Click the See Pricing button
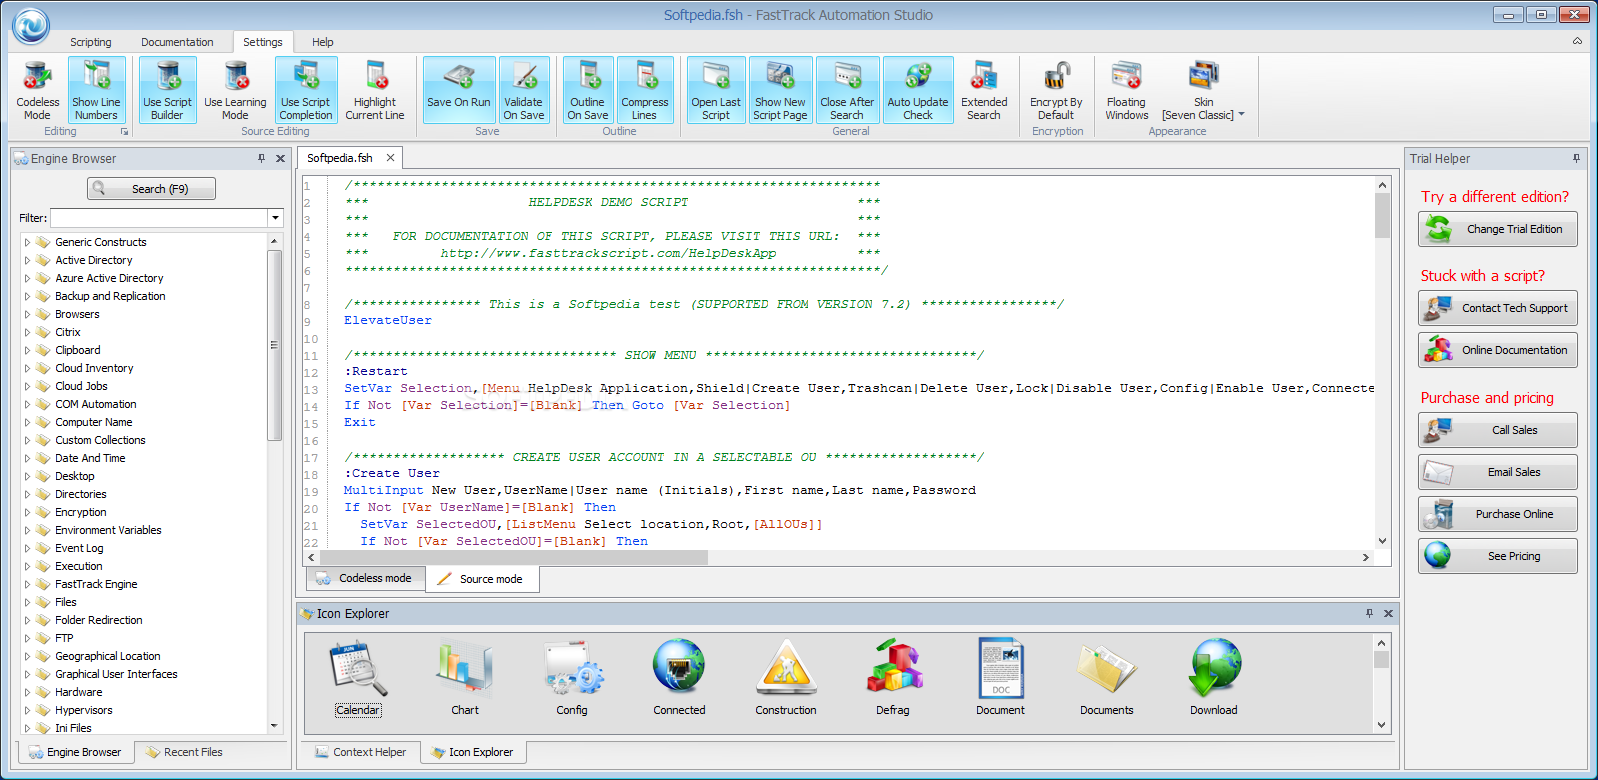The height and width of the screenshot is (780, 1598). [x=1497, y=556]
